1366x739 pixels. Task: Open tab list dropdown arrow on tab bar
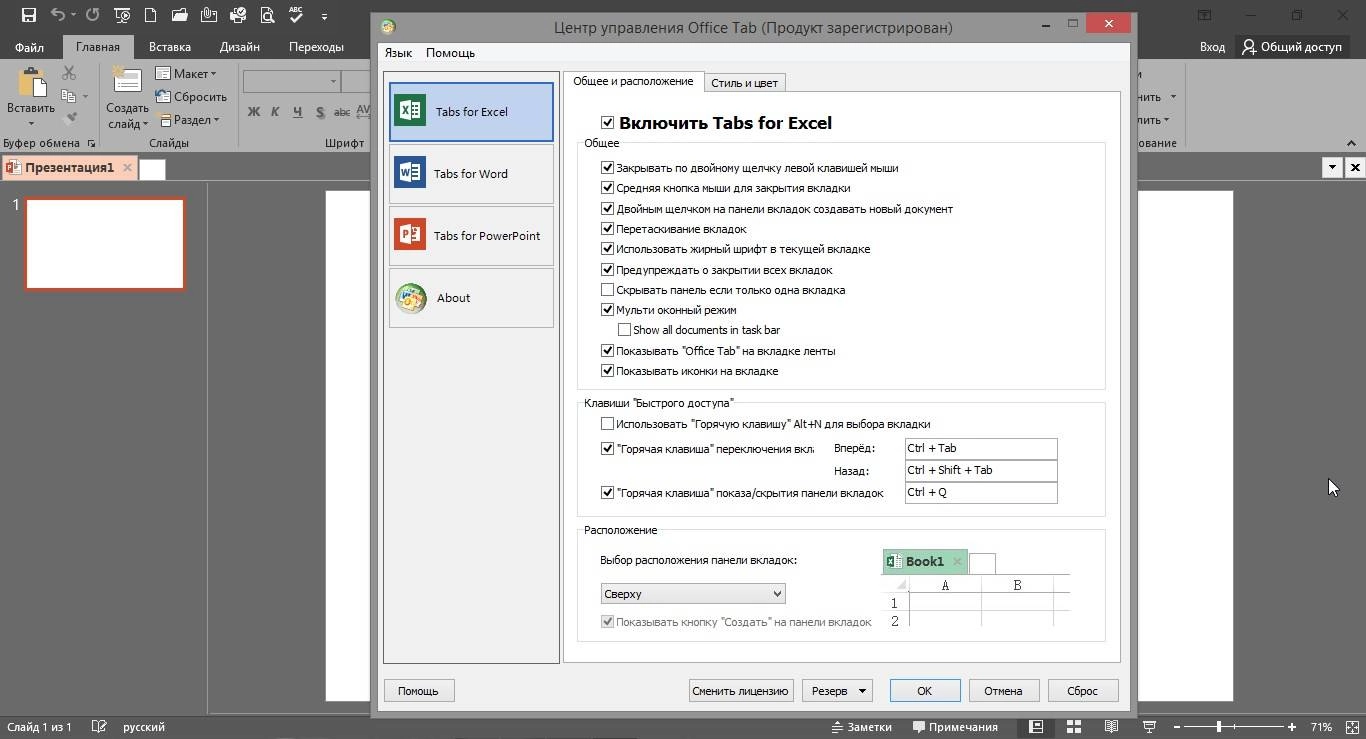1332,168
